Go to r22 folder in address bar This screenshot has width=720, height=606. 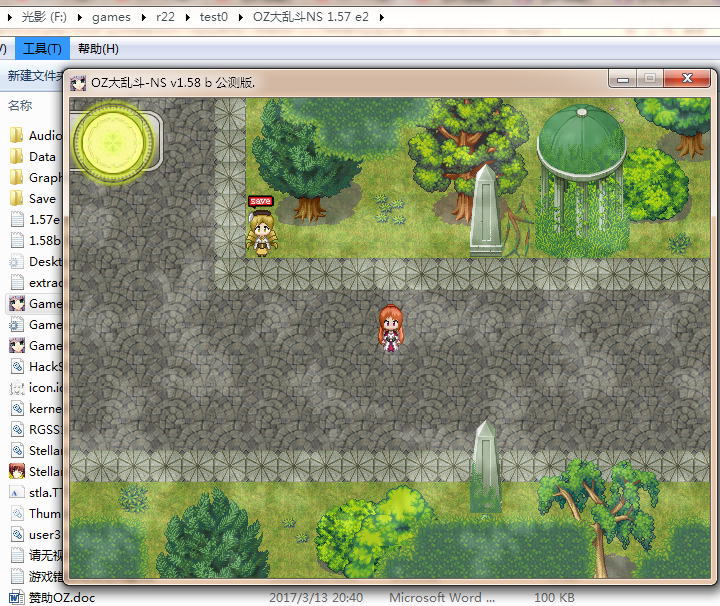(x=165, y=17)
